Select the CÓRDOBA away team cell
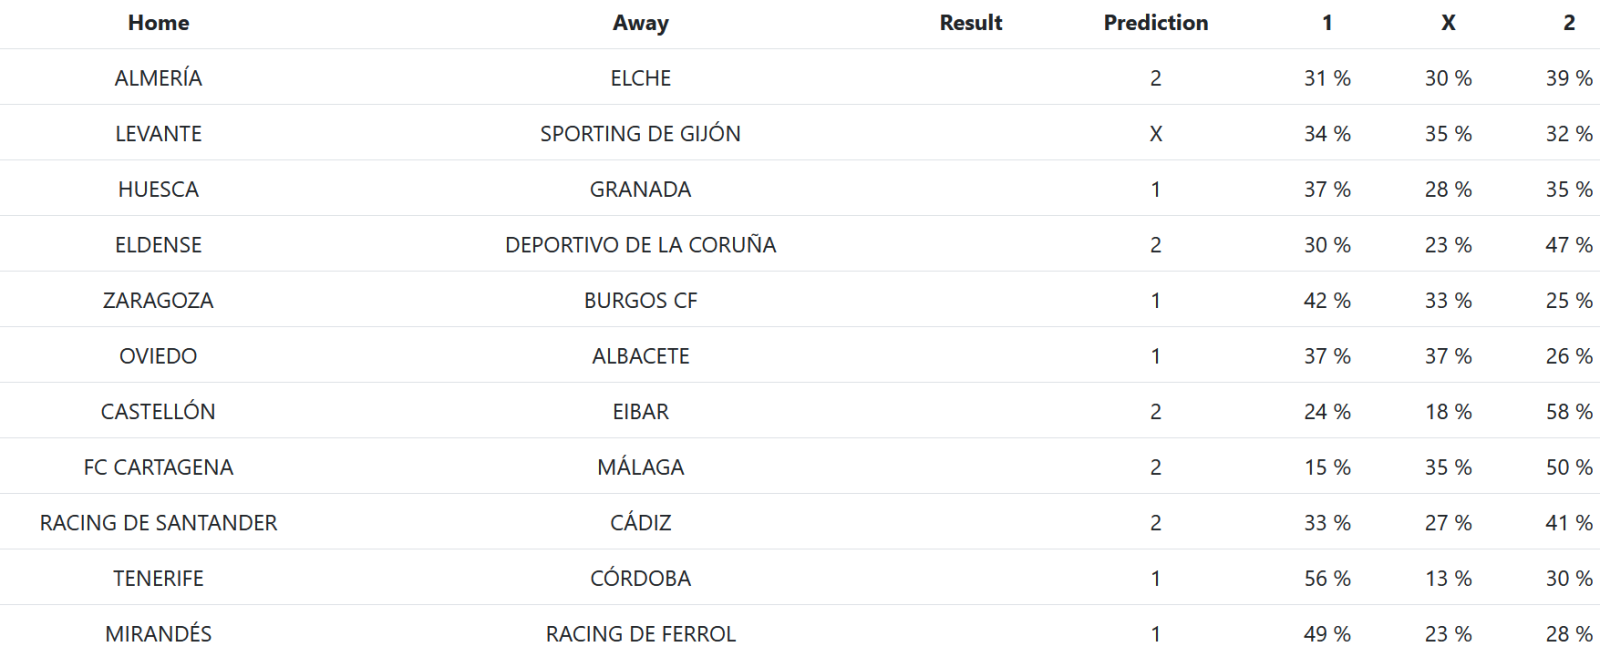 pyautogui.click(x=640, y=578)
